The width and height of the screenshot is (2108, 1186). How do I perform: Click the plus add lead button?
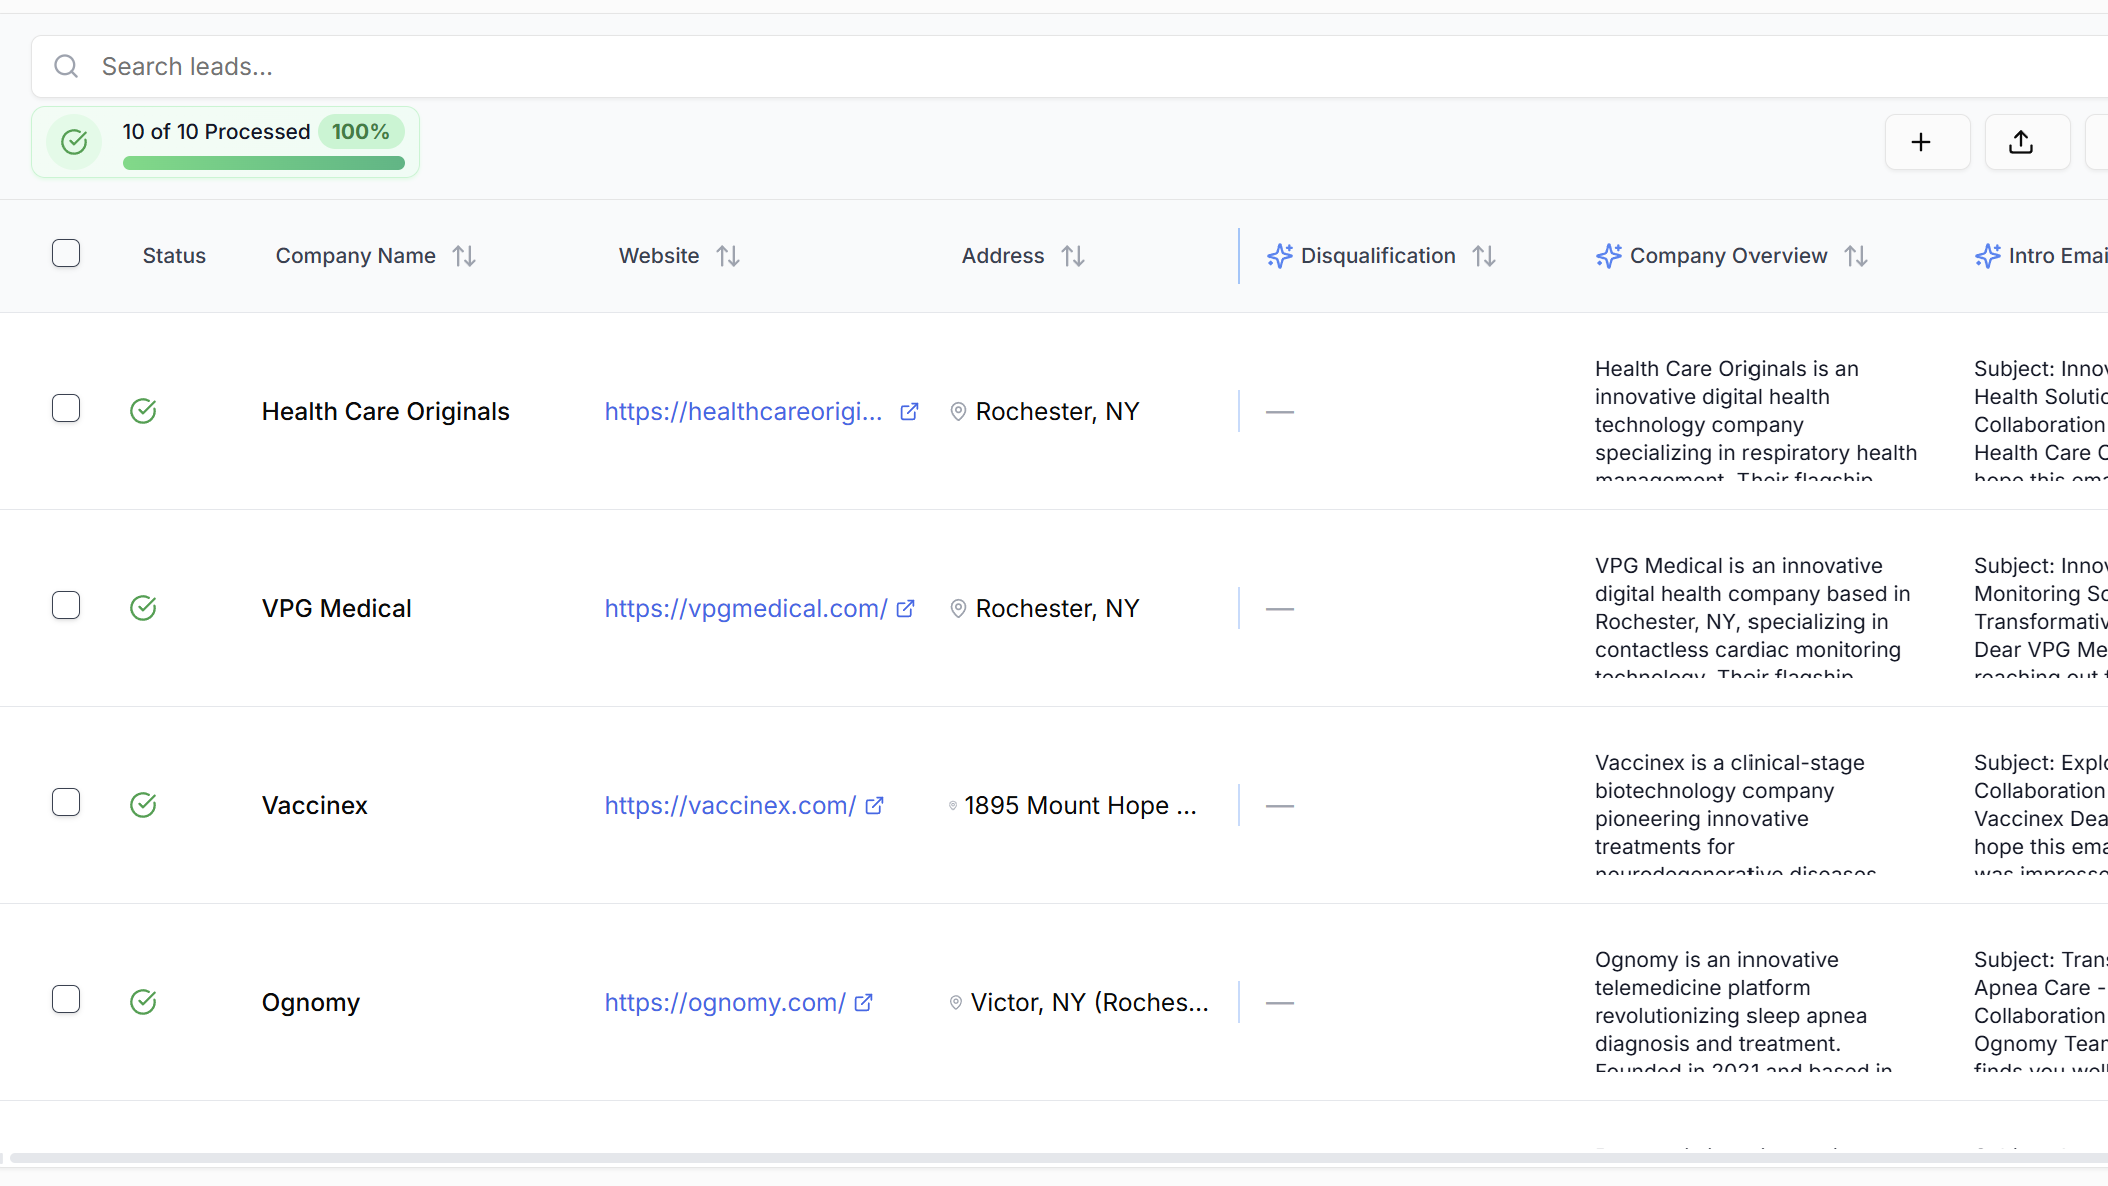[1927, 142]
